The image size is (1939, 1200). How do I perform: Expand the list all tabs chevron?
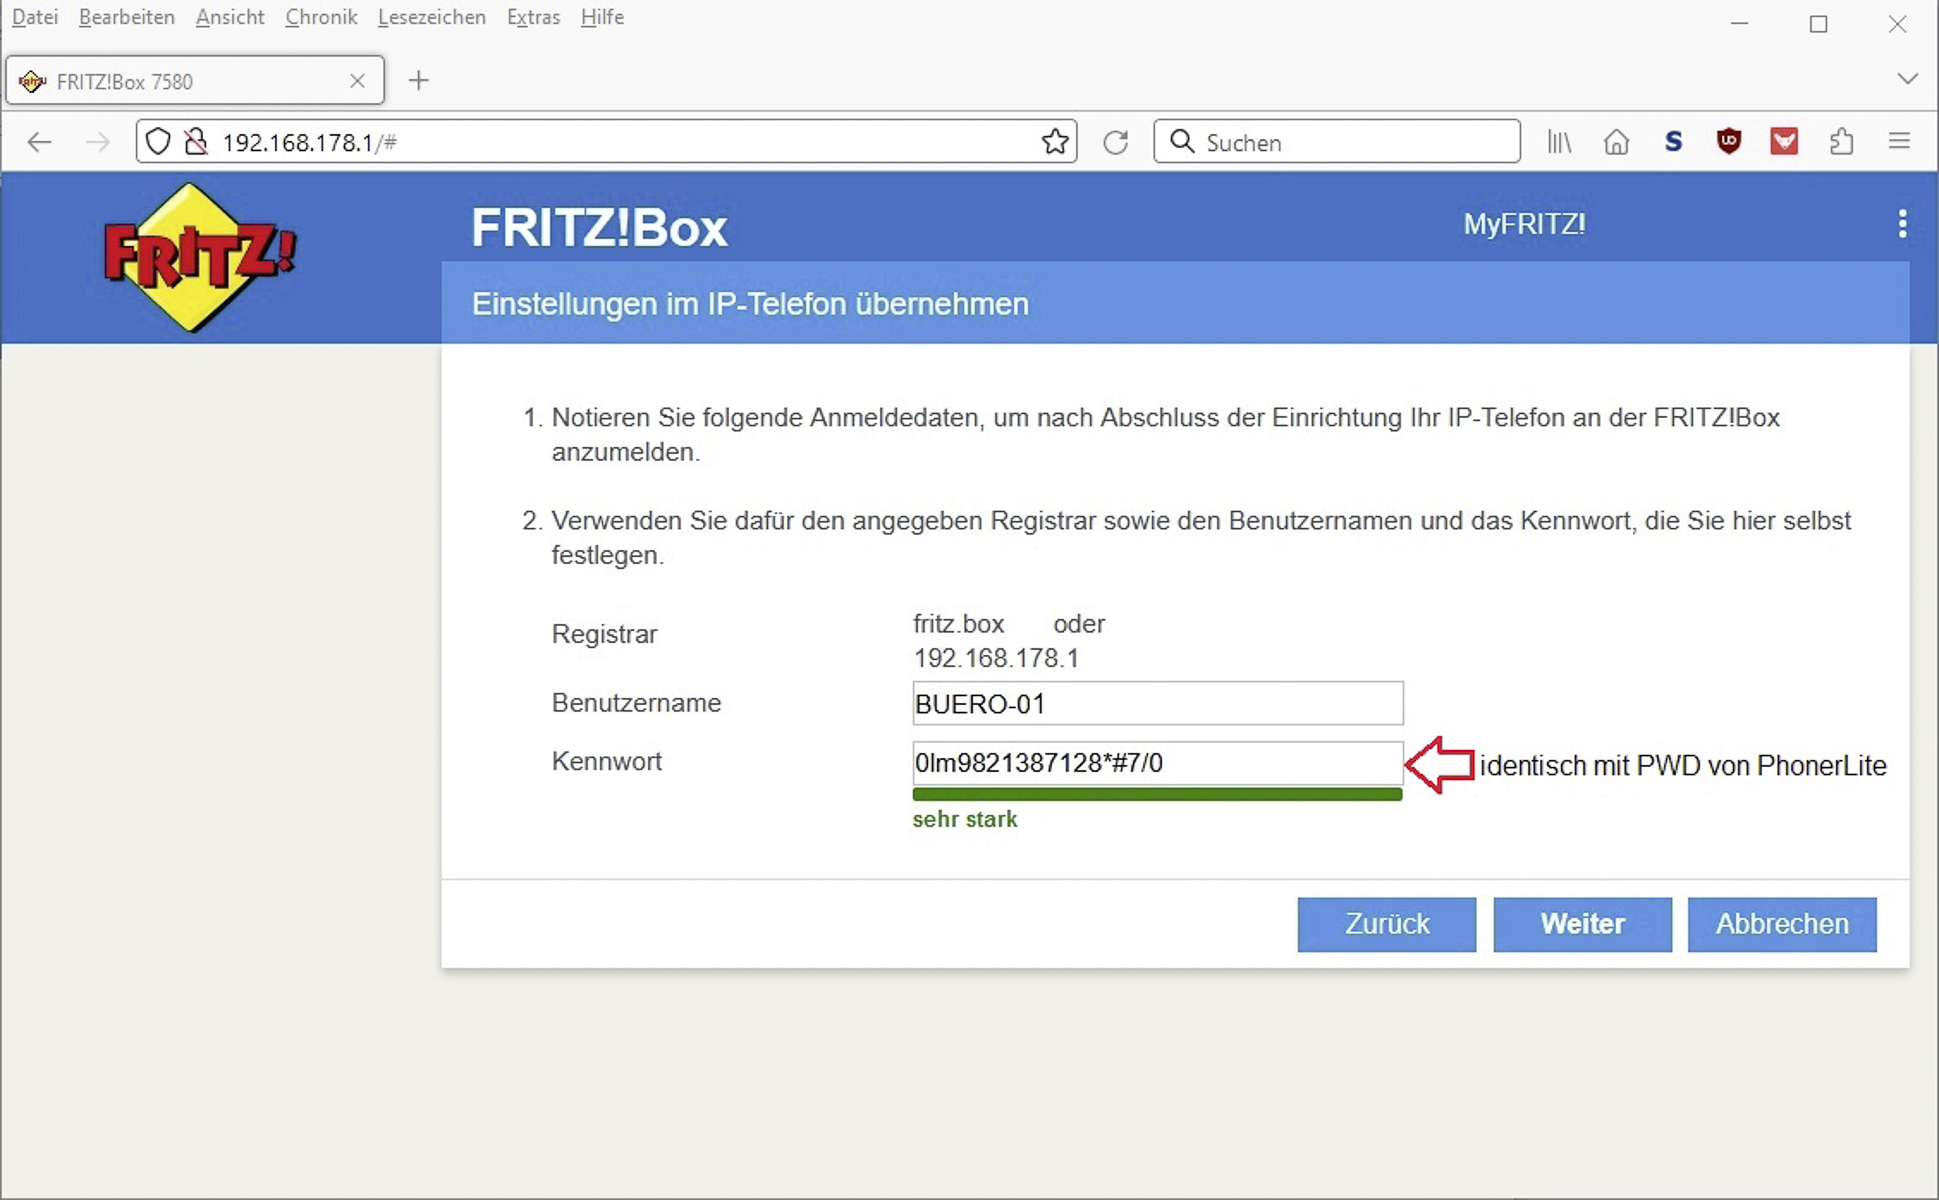click(x=1908, y=79)
